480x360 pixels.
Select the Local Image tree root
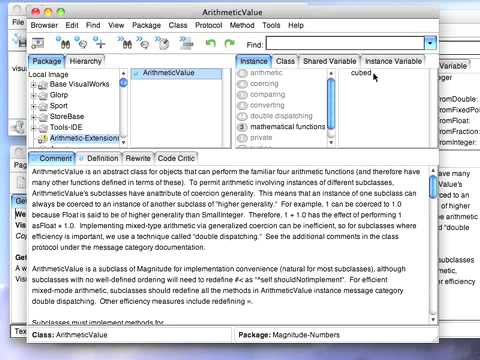coord(48,74)
